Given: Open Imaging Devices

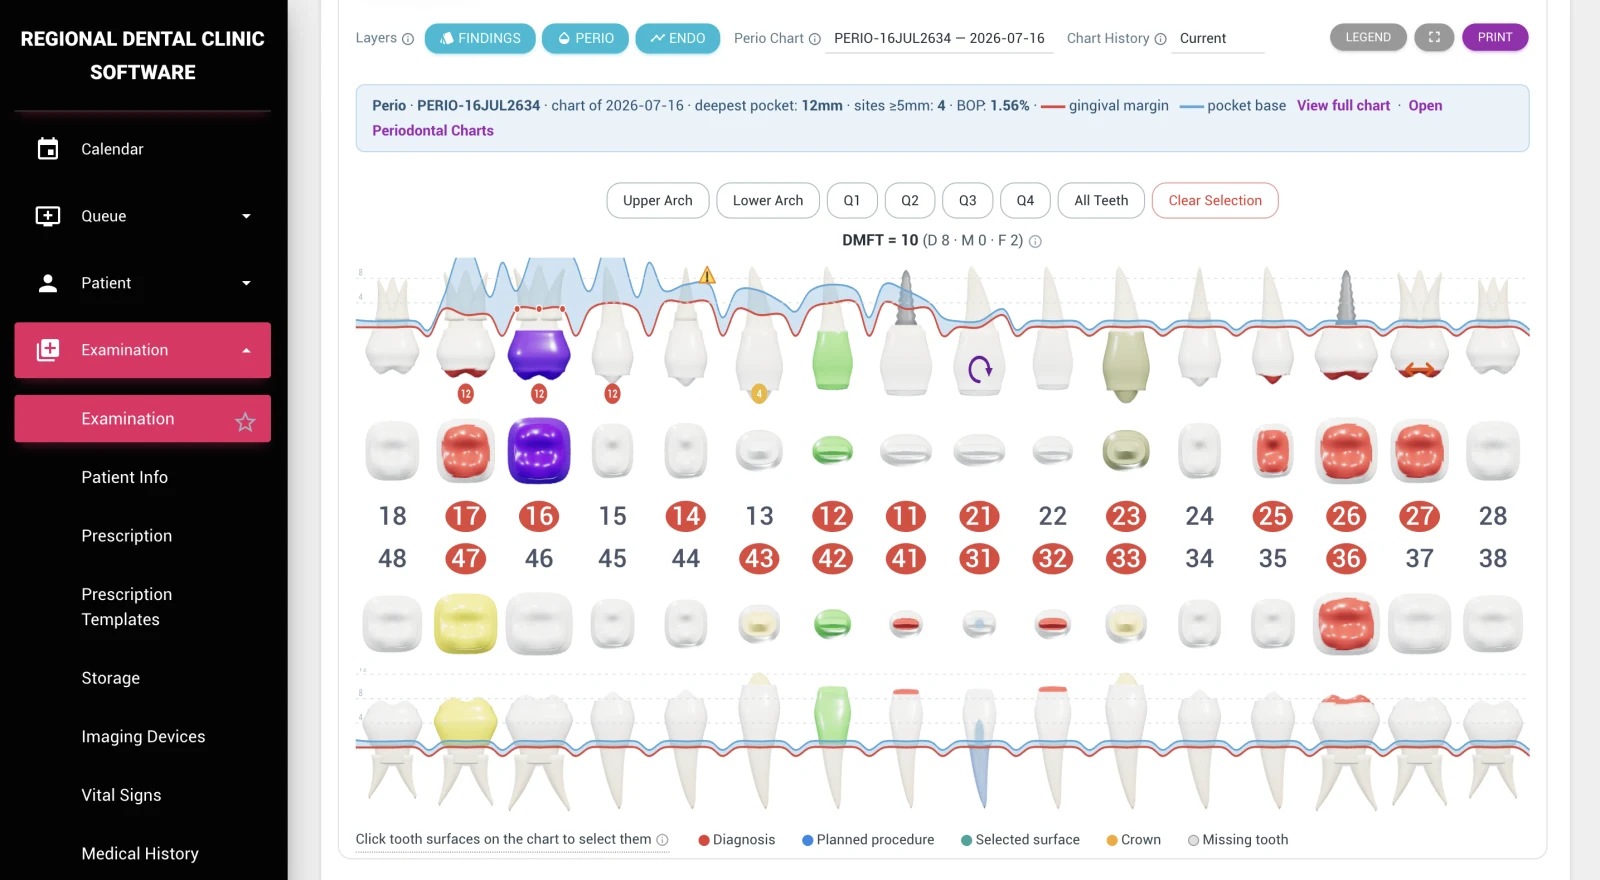Looking at the screenshot, I should (143, 737).
